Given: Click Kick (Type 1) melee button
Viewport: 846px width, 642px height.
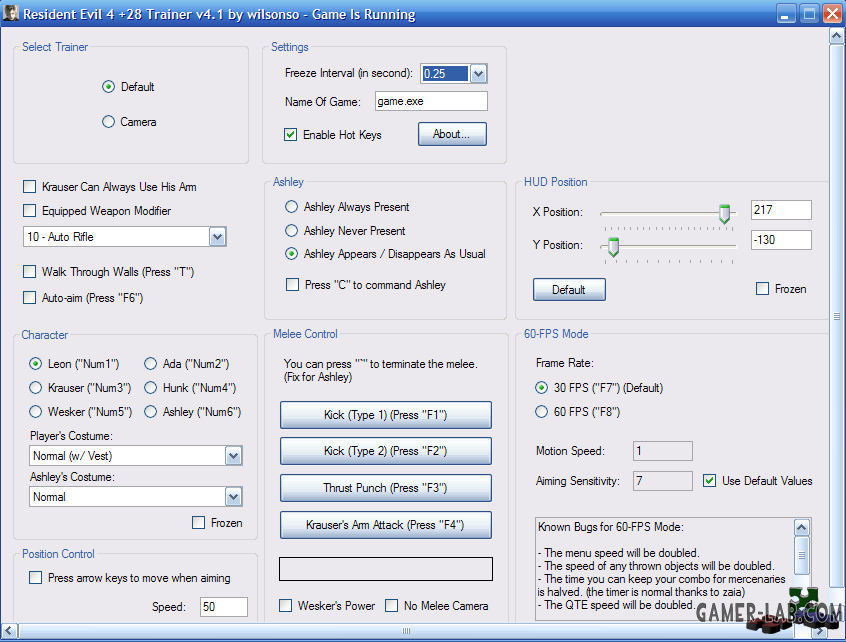Looking at the screenshot, I should click(386, 415).
